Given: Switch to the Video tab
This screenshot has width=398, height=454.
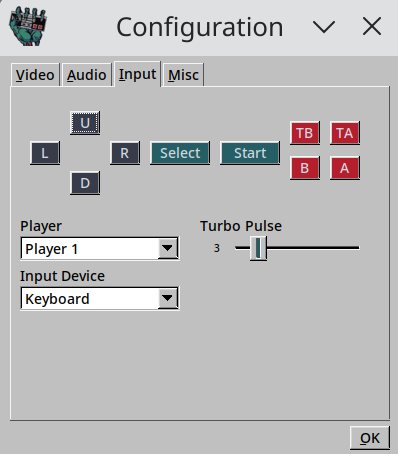Looking at the screenshot, I should [x=35, y=75].
